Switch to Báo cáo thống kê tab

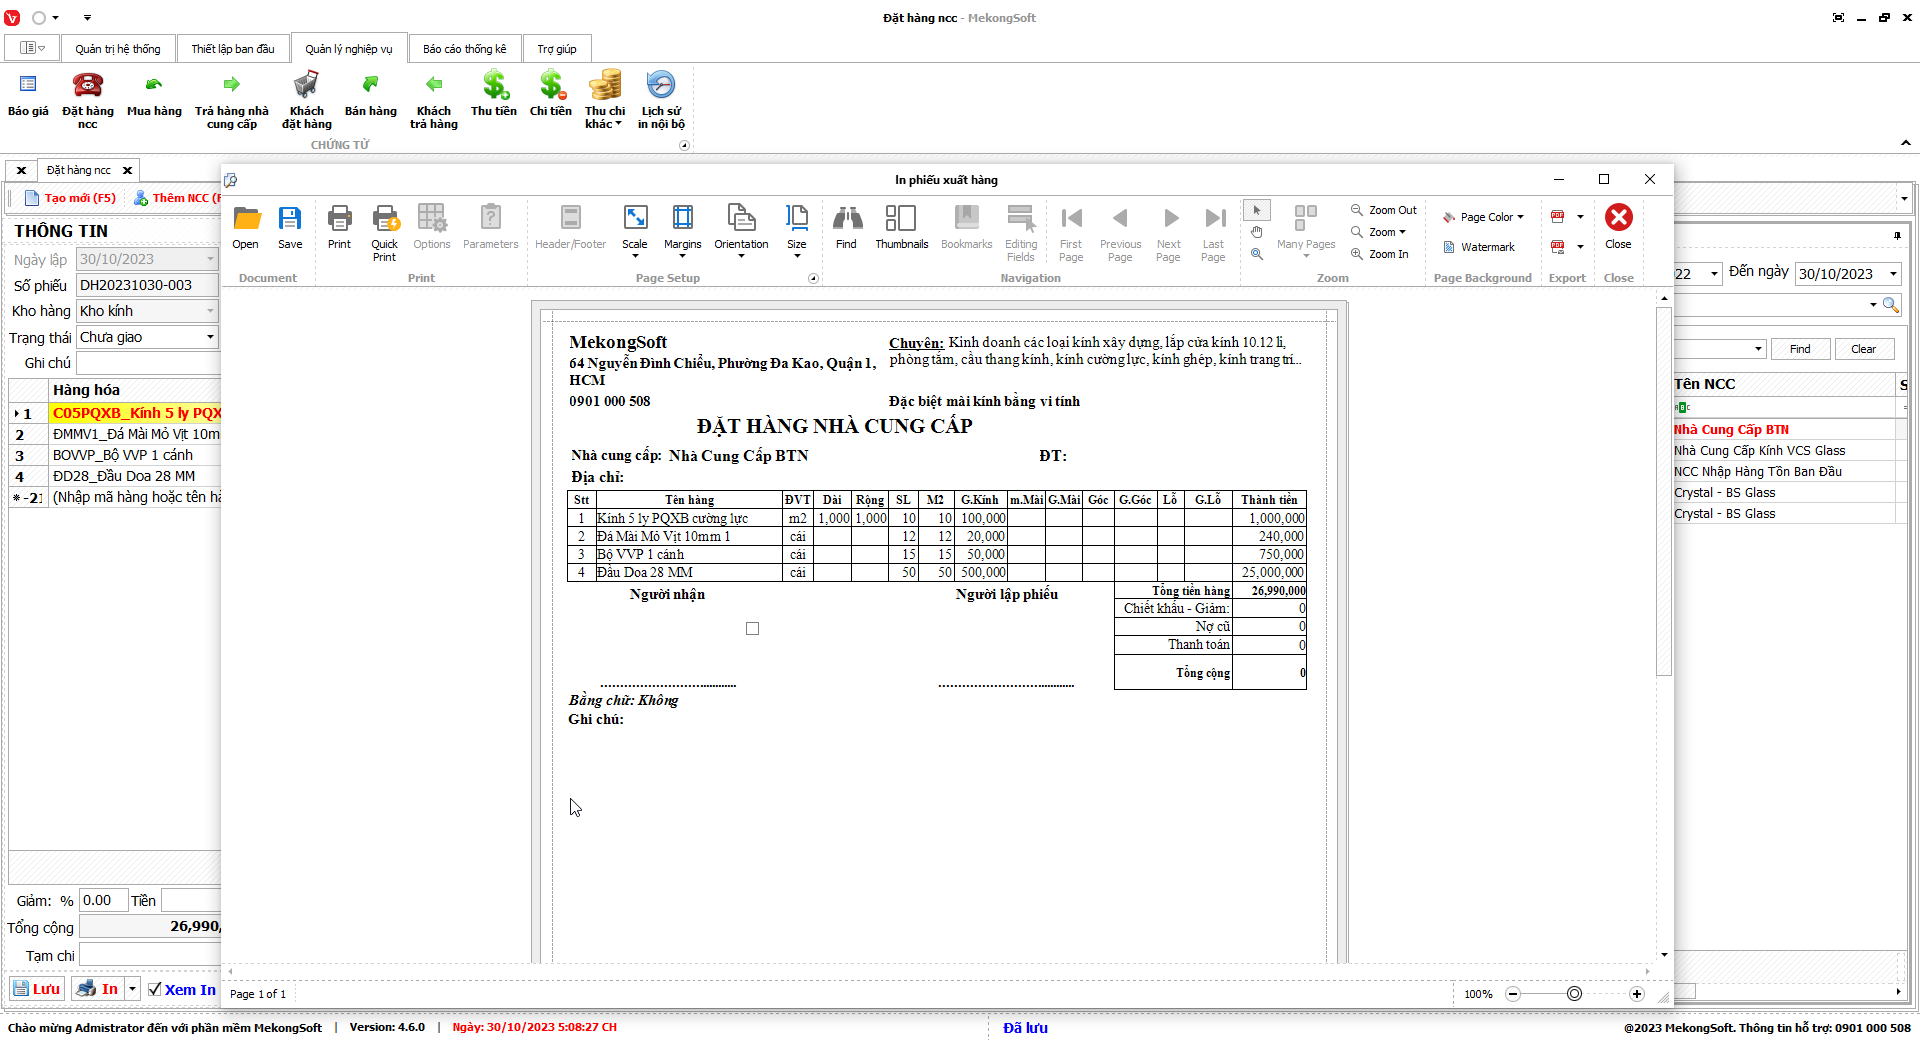[x=464, y=49]
